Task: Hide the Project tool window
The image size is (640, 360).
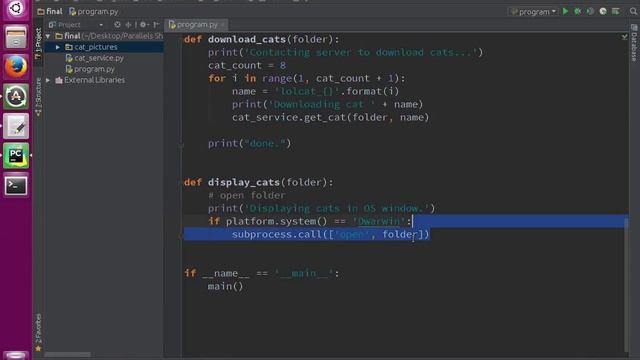Action: tap(156, 24)
